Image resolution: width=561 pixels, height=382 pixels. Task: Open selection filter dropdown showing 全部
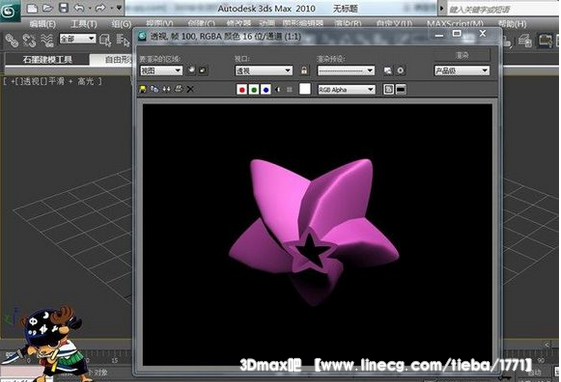point(78,39)
